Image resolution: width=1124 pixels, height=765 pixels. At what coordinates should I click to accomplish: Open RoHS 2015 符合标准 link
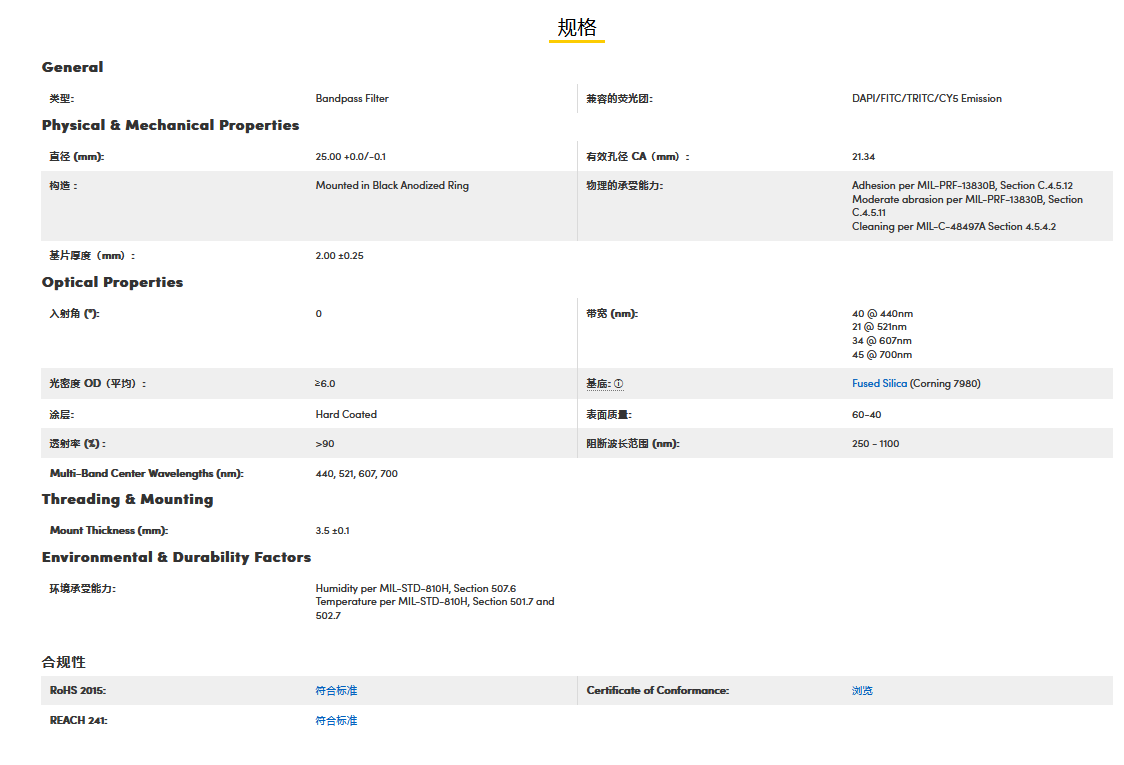pyautogui.click(x=336, y=690)
